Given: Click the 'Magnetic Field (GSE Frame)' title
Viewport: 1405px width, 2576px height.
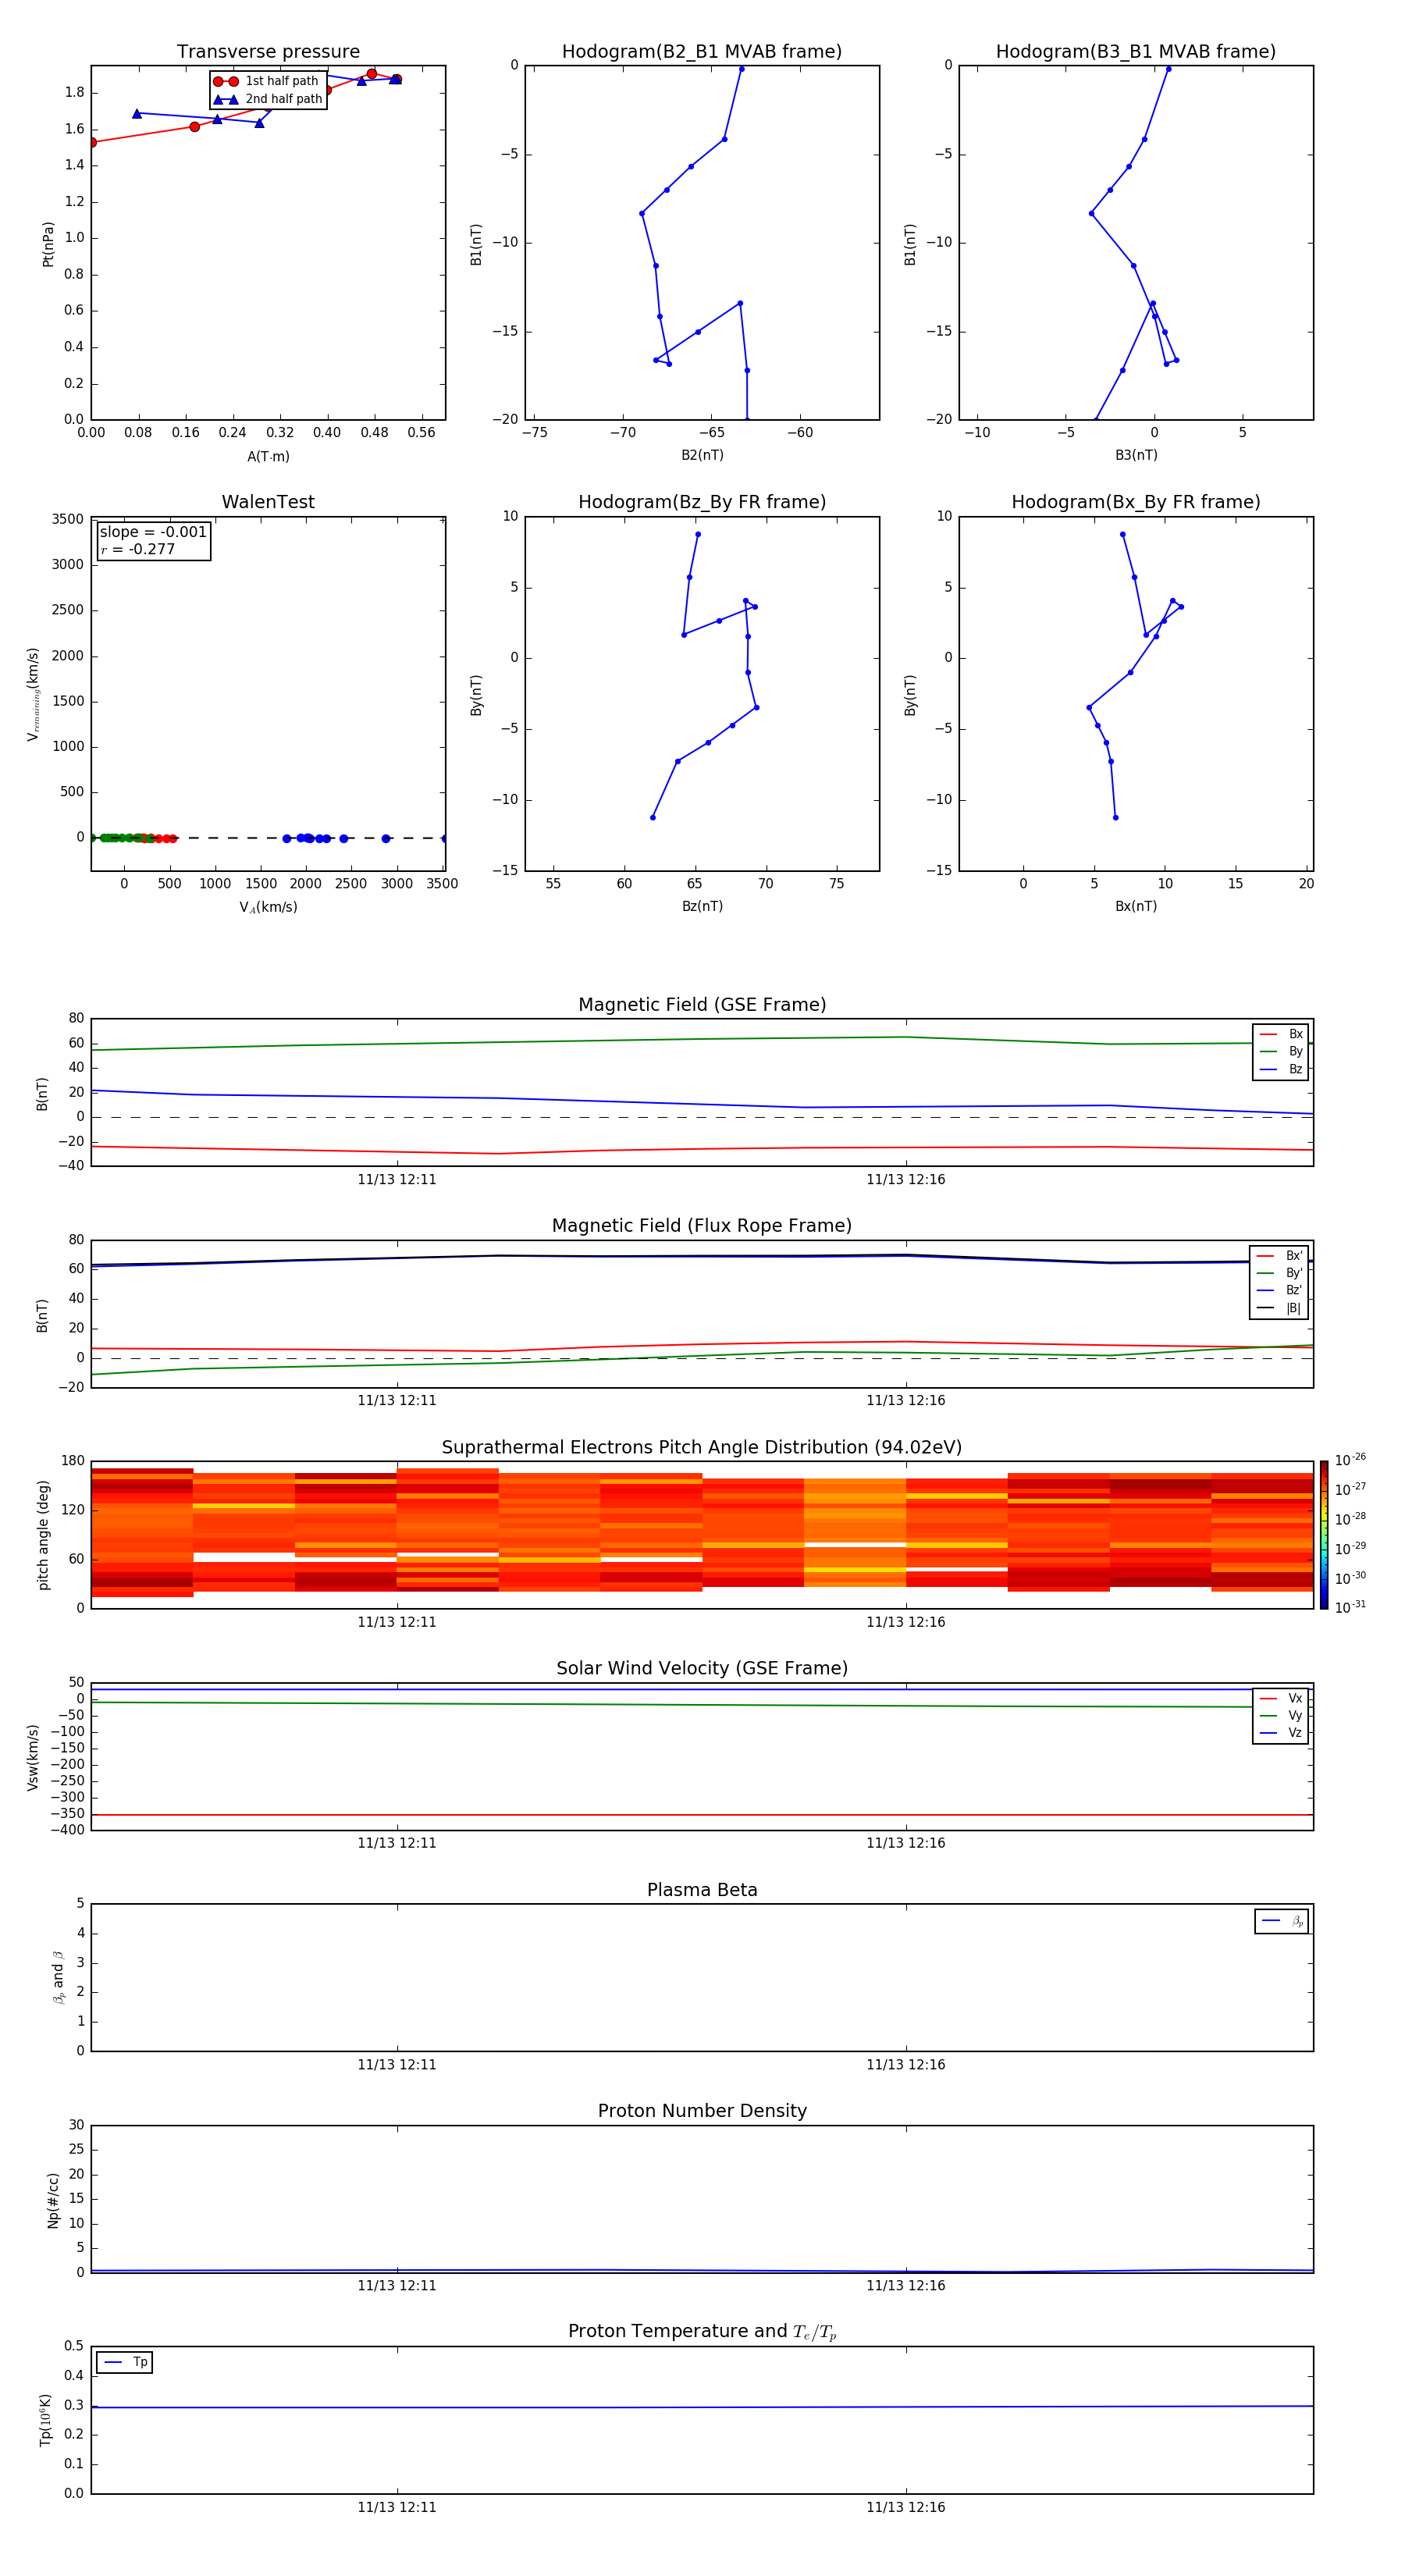Looking at the screenshot, I should pos(702,1005).
